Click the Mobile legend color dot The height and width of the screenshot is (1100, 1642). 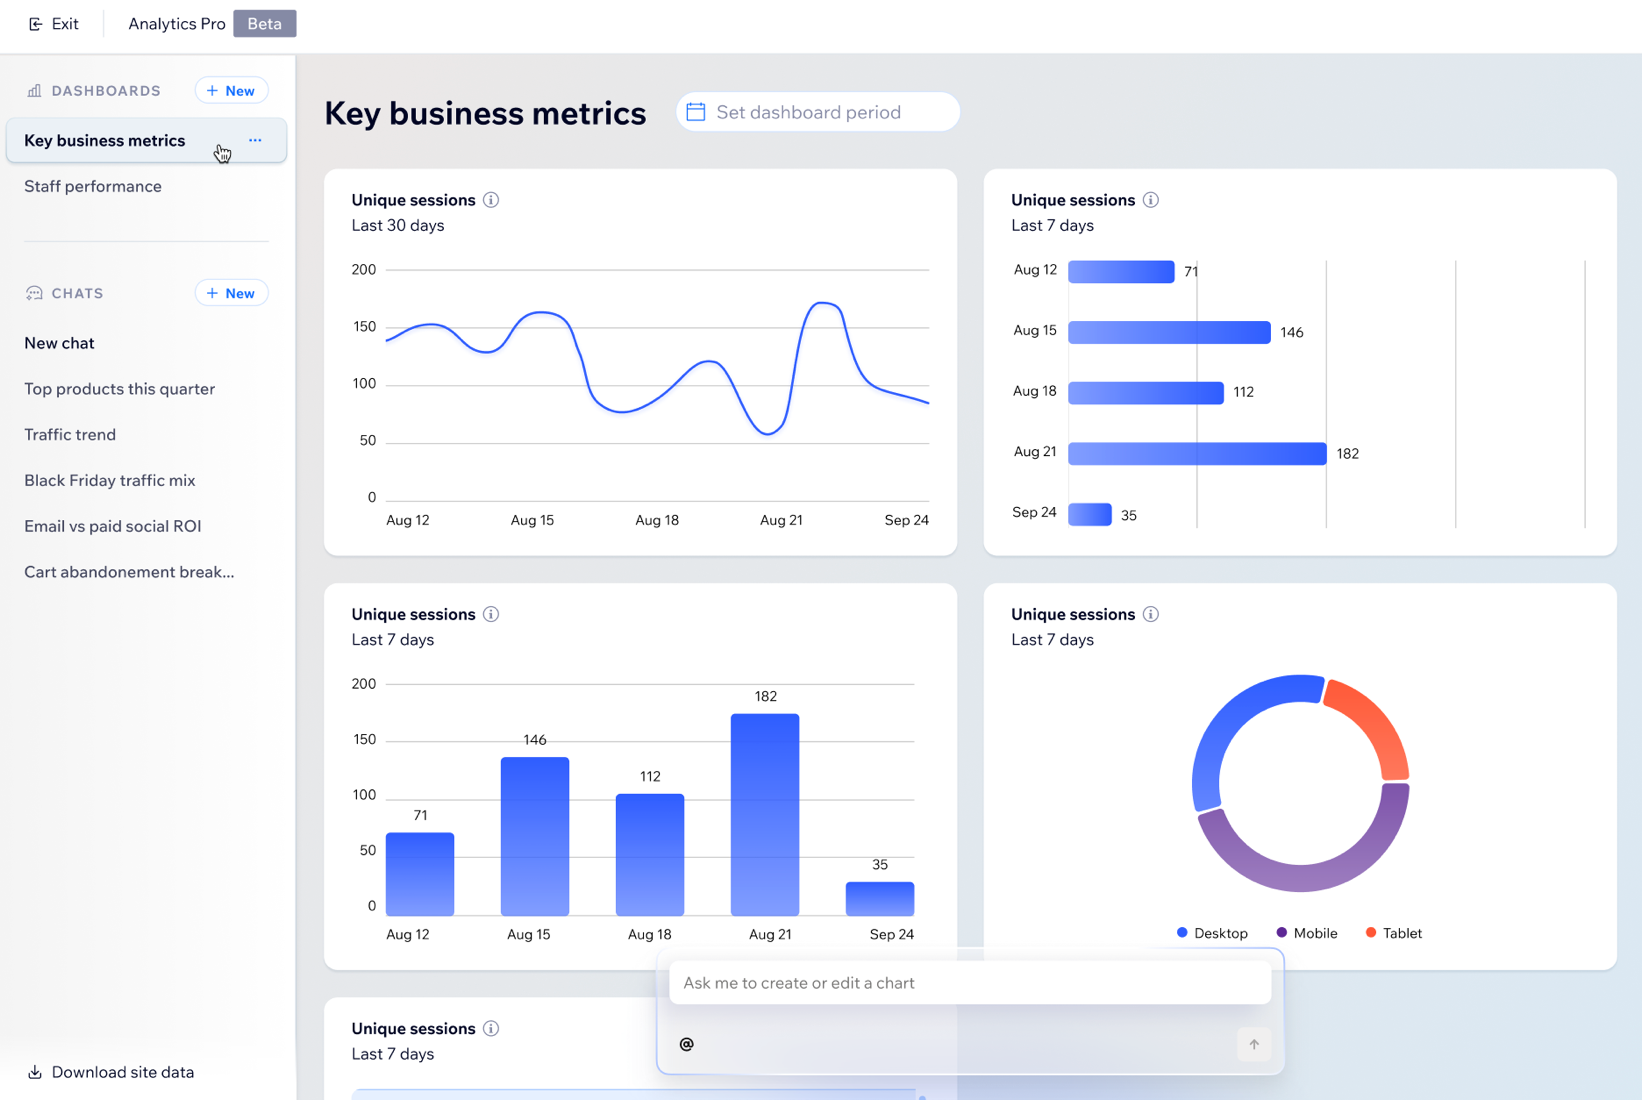click(1282, 933)
